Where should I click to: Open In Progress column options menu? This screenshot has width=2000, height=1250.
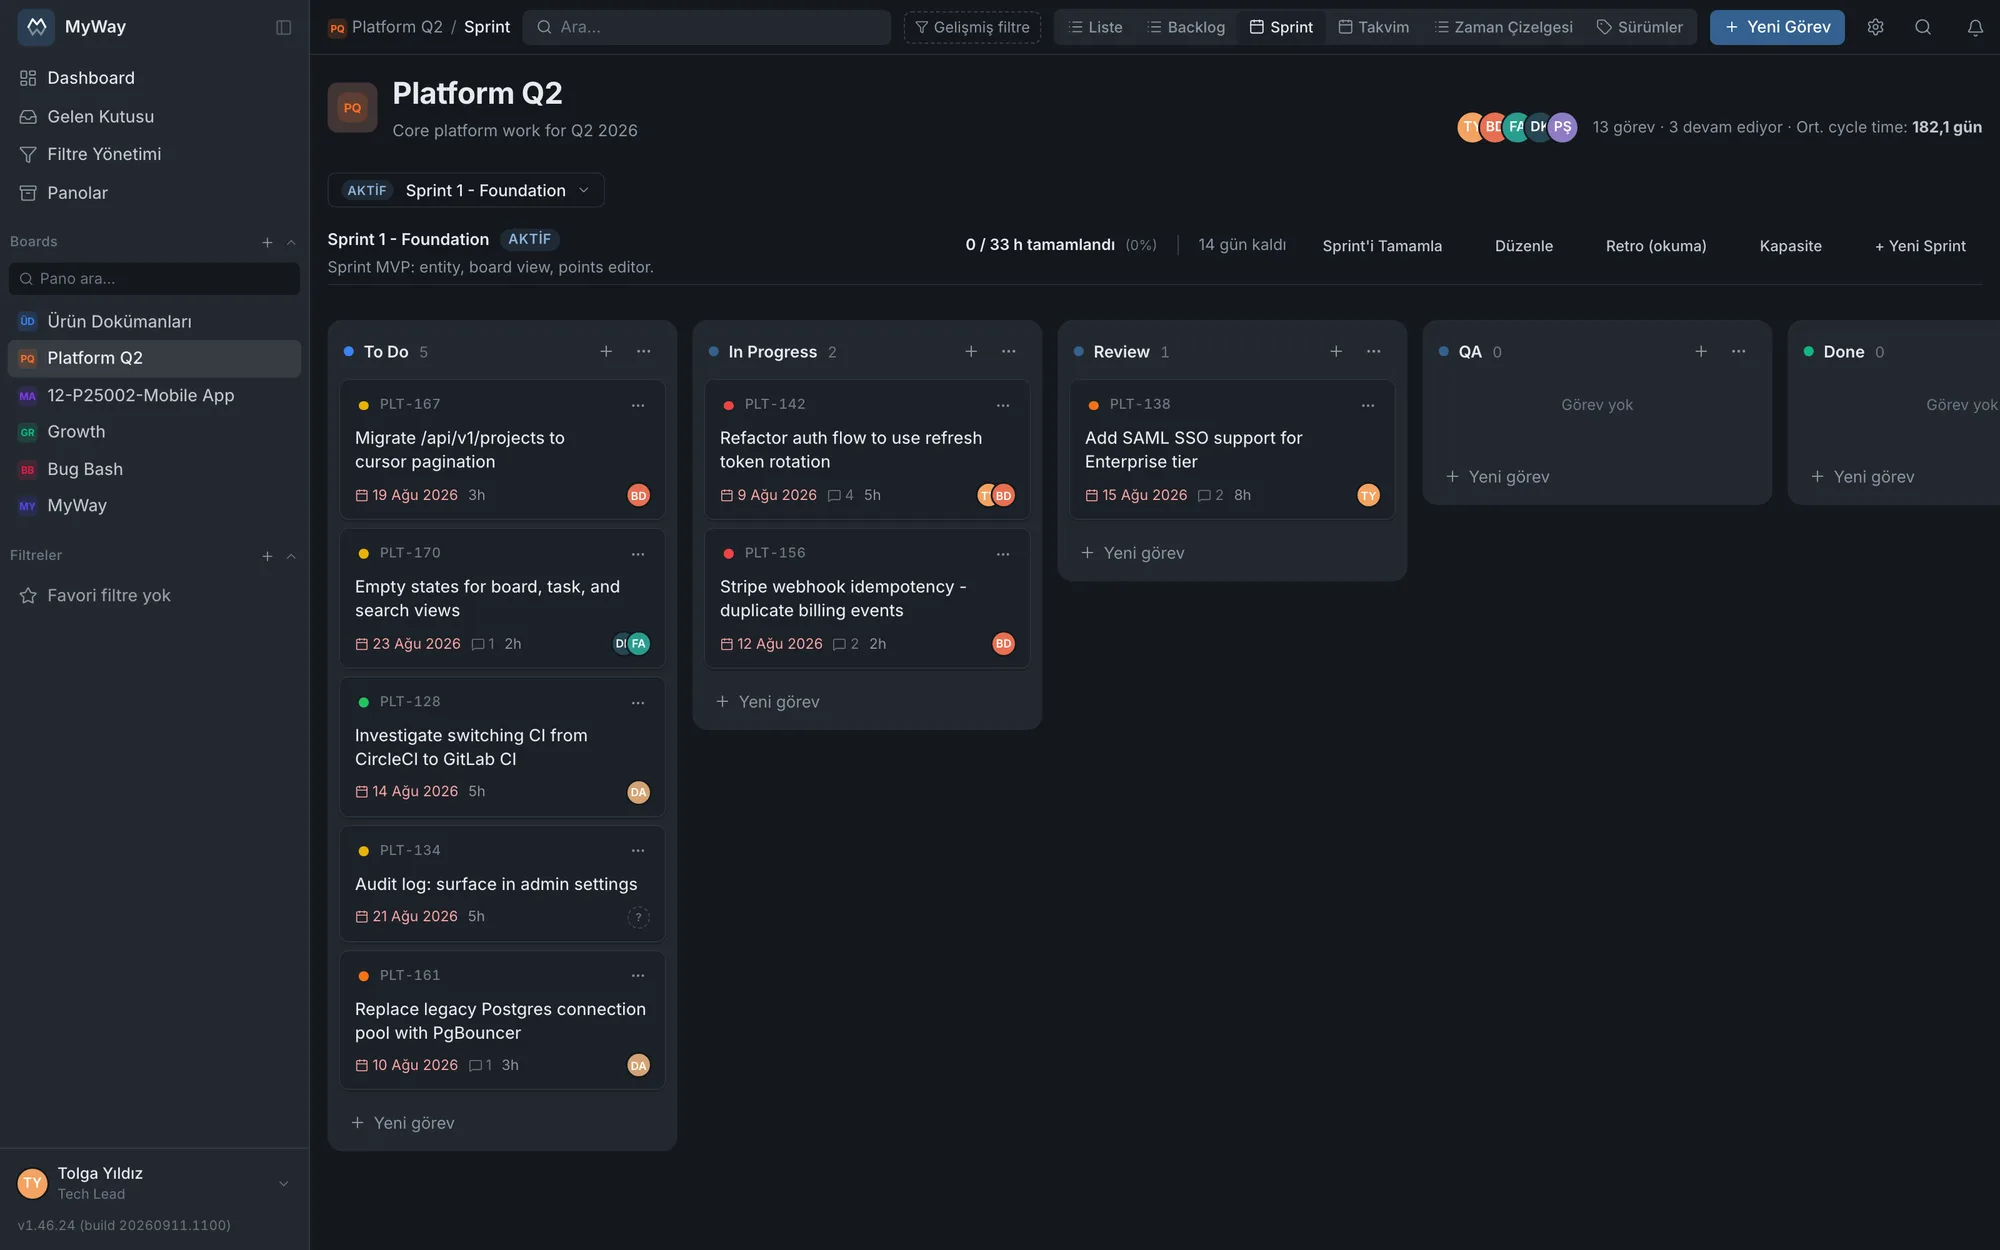1009,351
